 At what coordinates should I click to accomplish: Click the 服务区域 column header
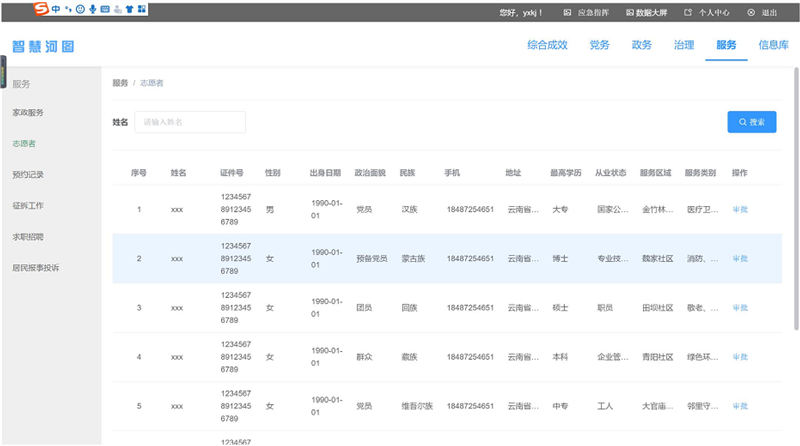pos(656,173)
